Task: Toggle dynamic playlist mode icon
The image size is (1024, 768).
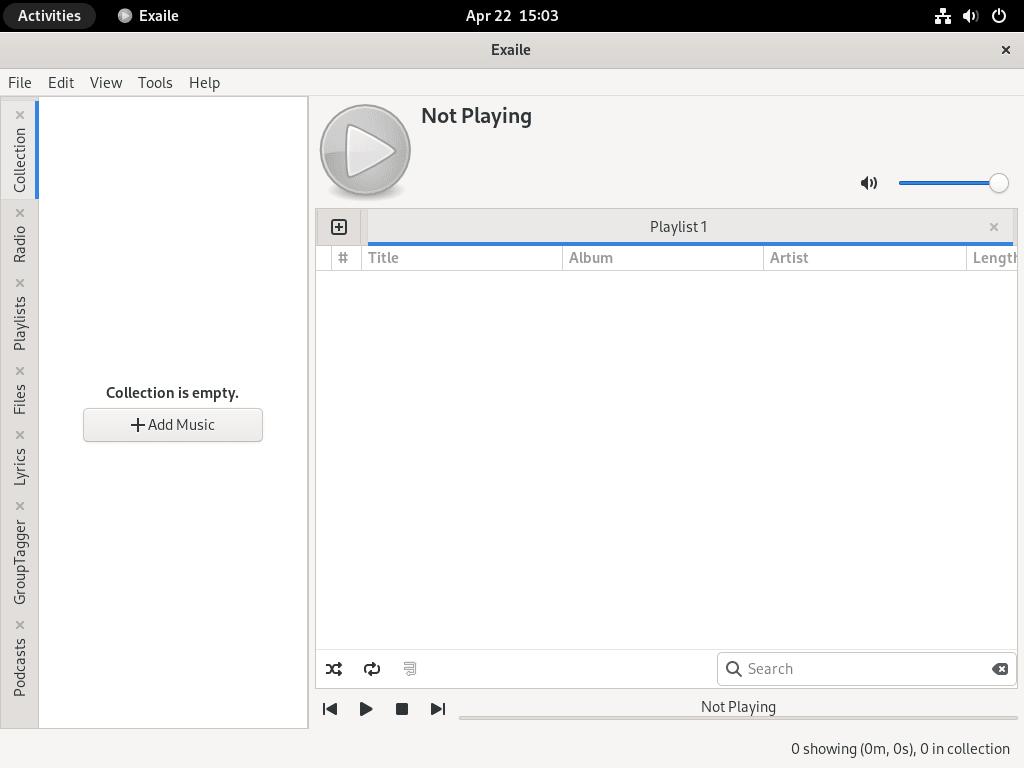Action: click(x=409, y=669)
